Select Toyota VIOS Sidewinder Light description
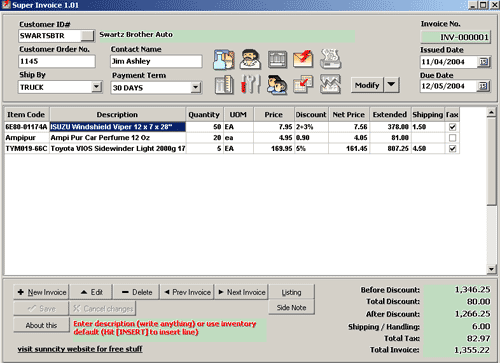This screenshot has width=500, height=363. pos(118,149)
